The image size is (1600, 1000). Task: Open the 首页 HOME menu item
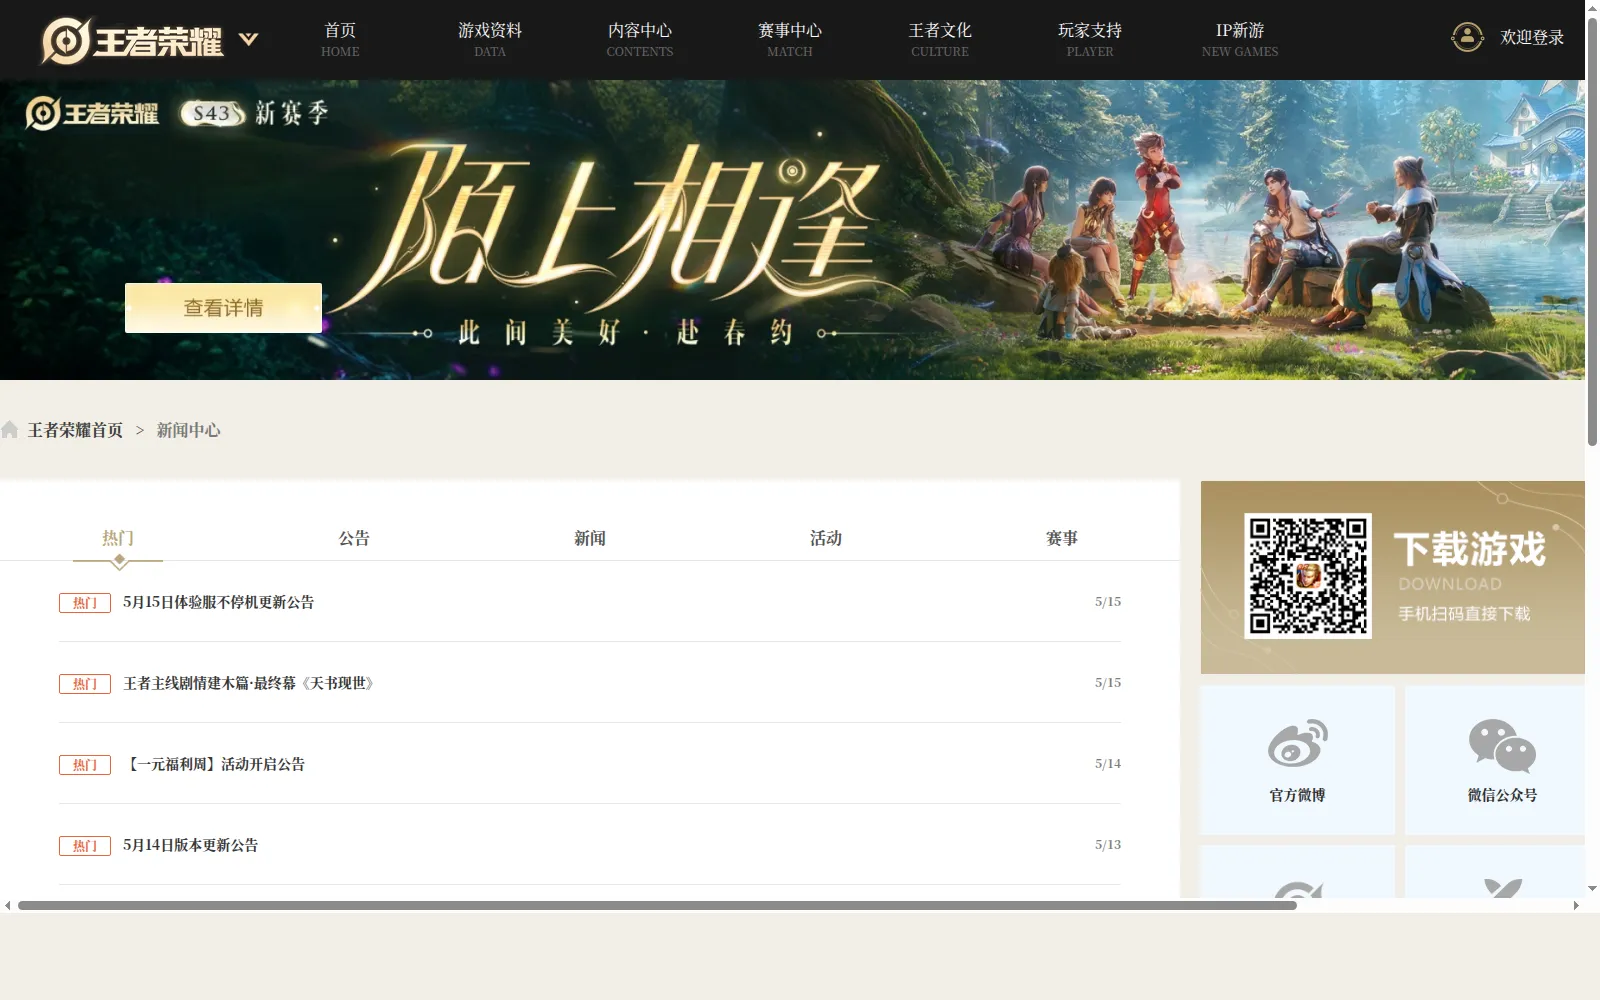point(340,40)
